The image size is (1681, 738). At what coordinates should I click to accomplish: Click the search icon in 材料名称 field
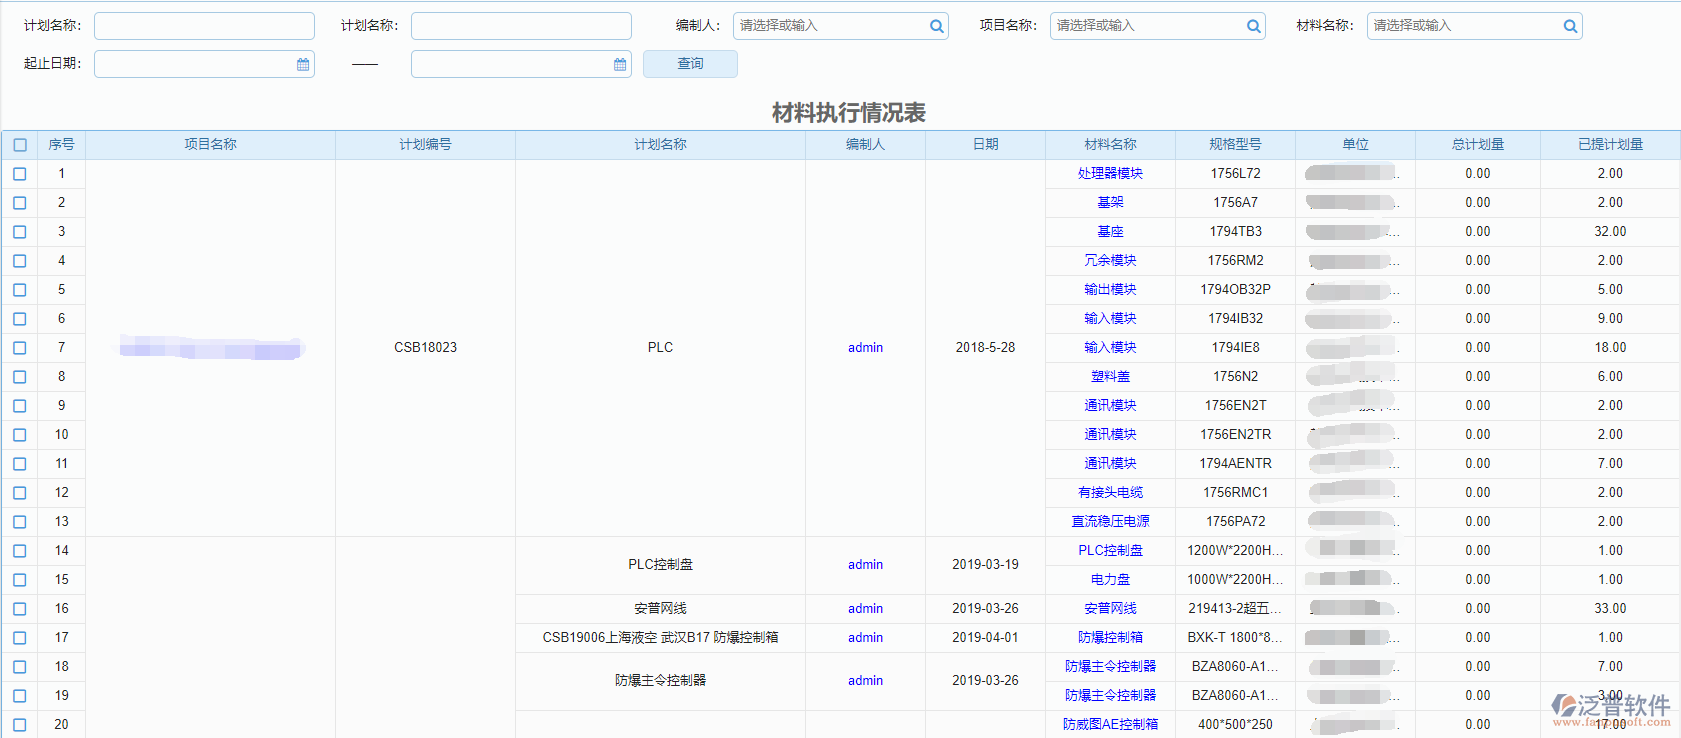[1570, 27]
